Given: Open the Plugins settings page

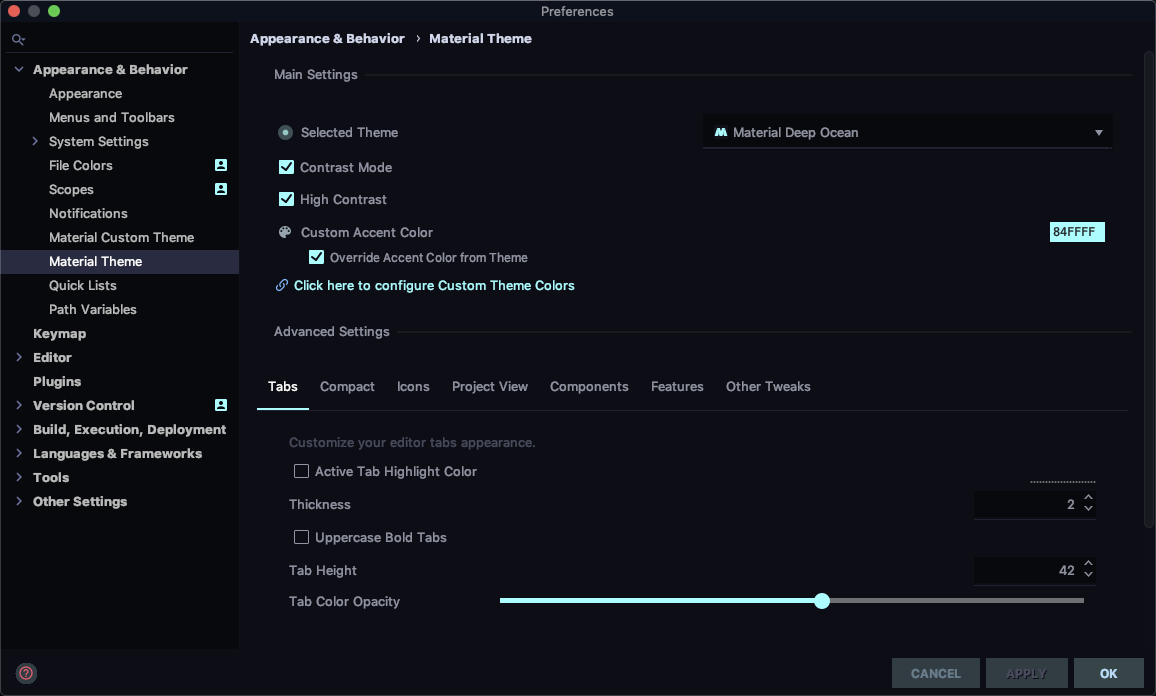Looking at the screenshot, I should (58, 381).
